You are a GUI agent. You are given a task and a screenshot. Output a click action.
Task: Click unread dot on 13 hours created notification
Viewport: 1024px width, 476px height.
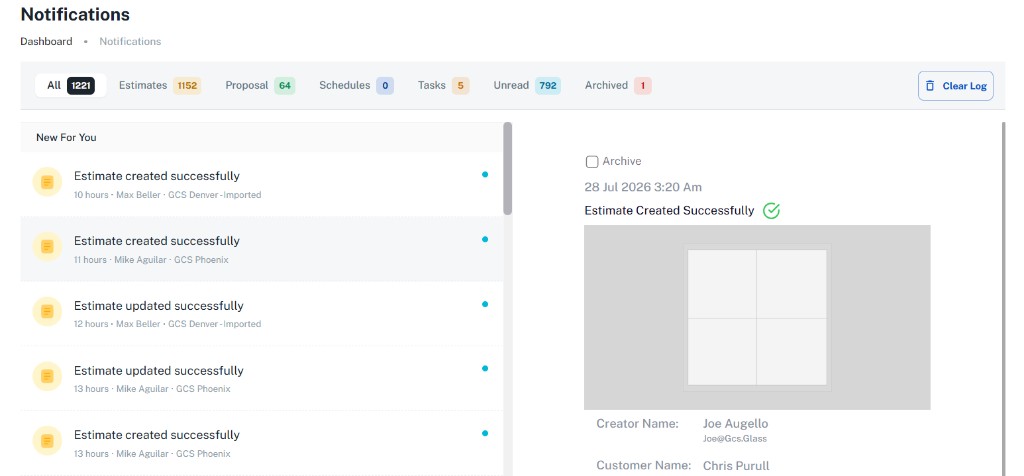click(485, 433)
